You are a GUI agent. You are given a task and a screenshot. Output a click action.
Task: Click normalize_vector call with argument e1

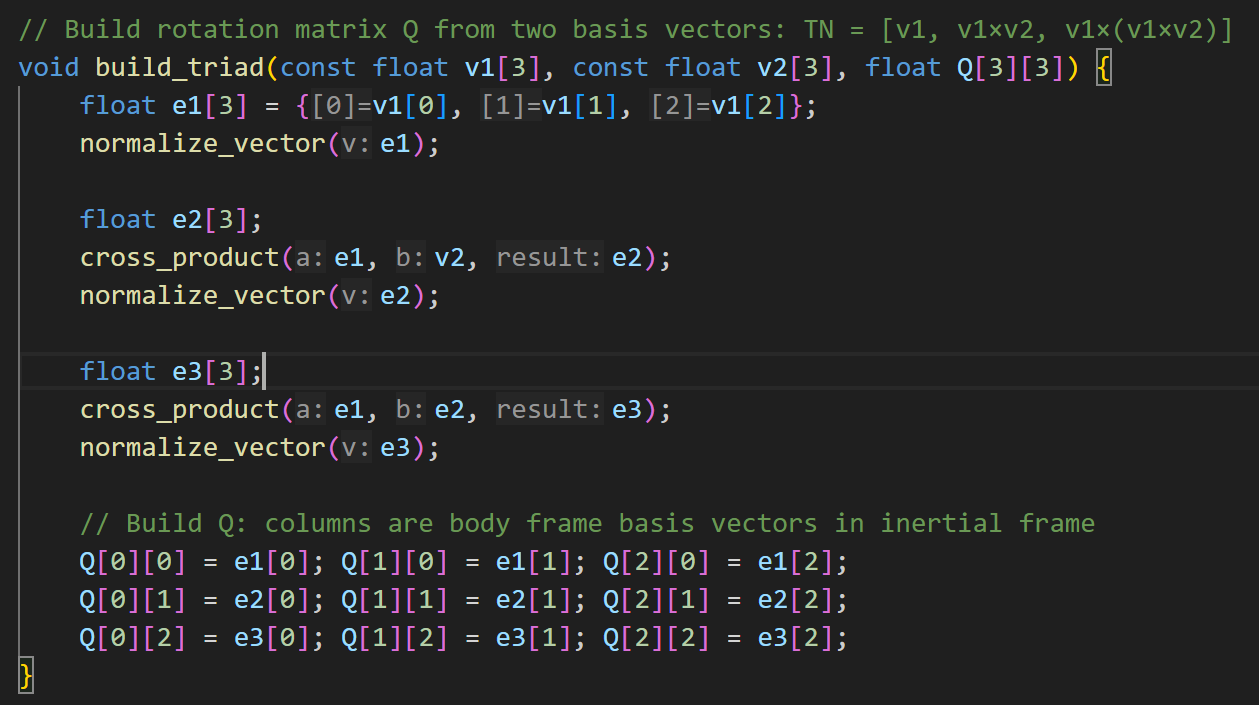tap(202, 144)
